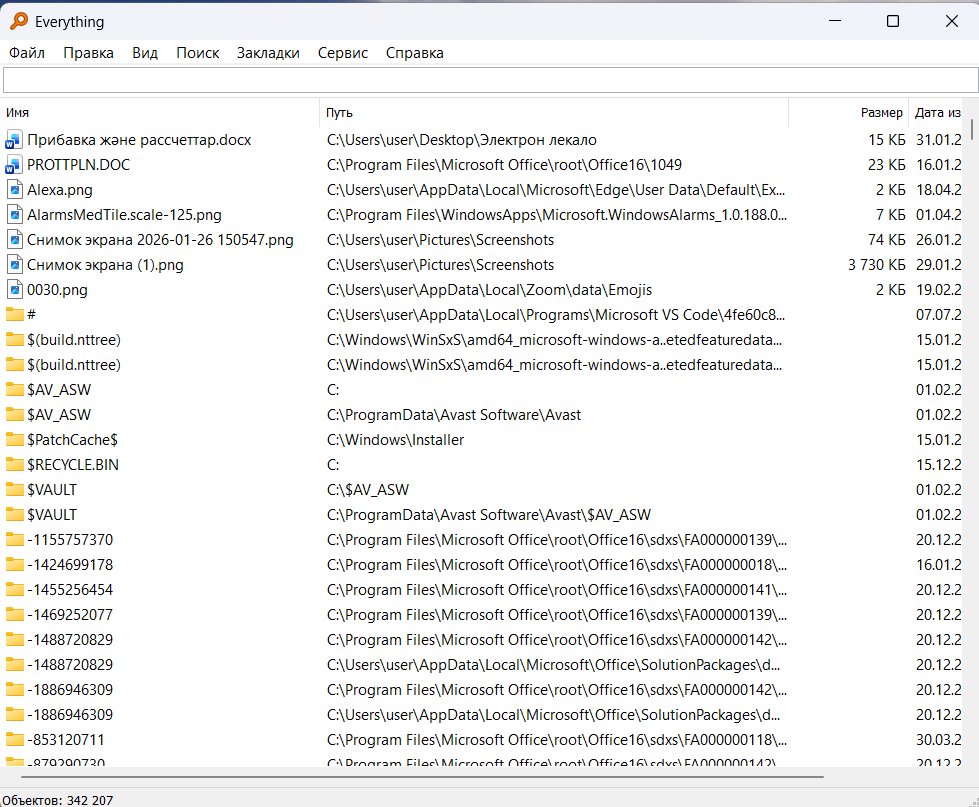Open the Поиск menu

pyautogui.click(x=197, y=53)
